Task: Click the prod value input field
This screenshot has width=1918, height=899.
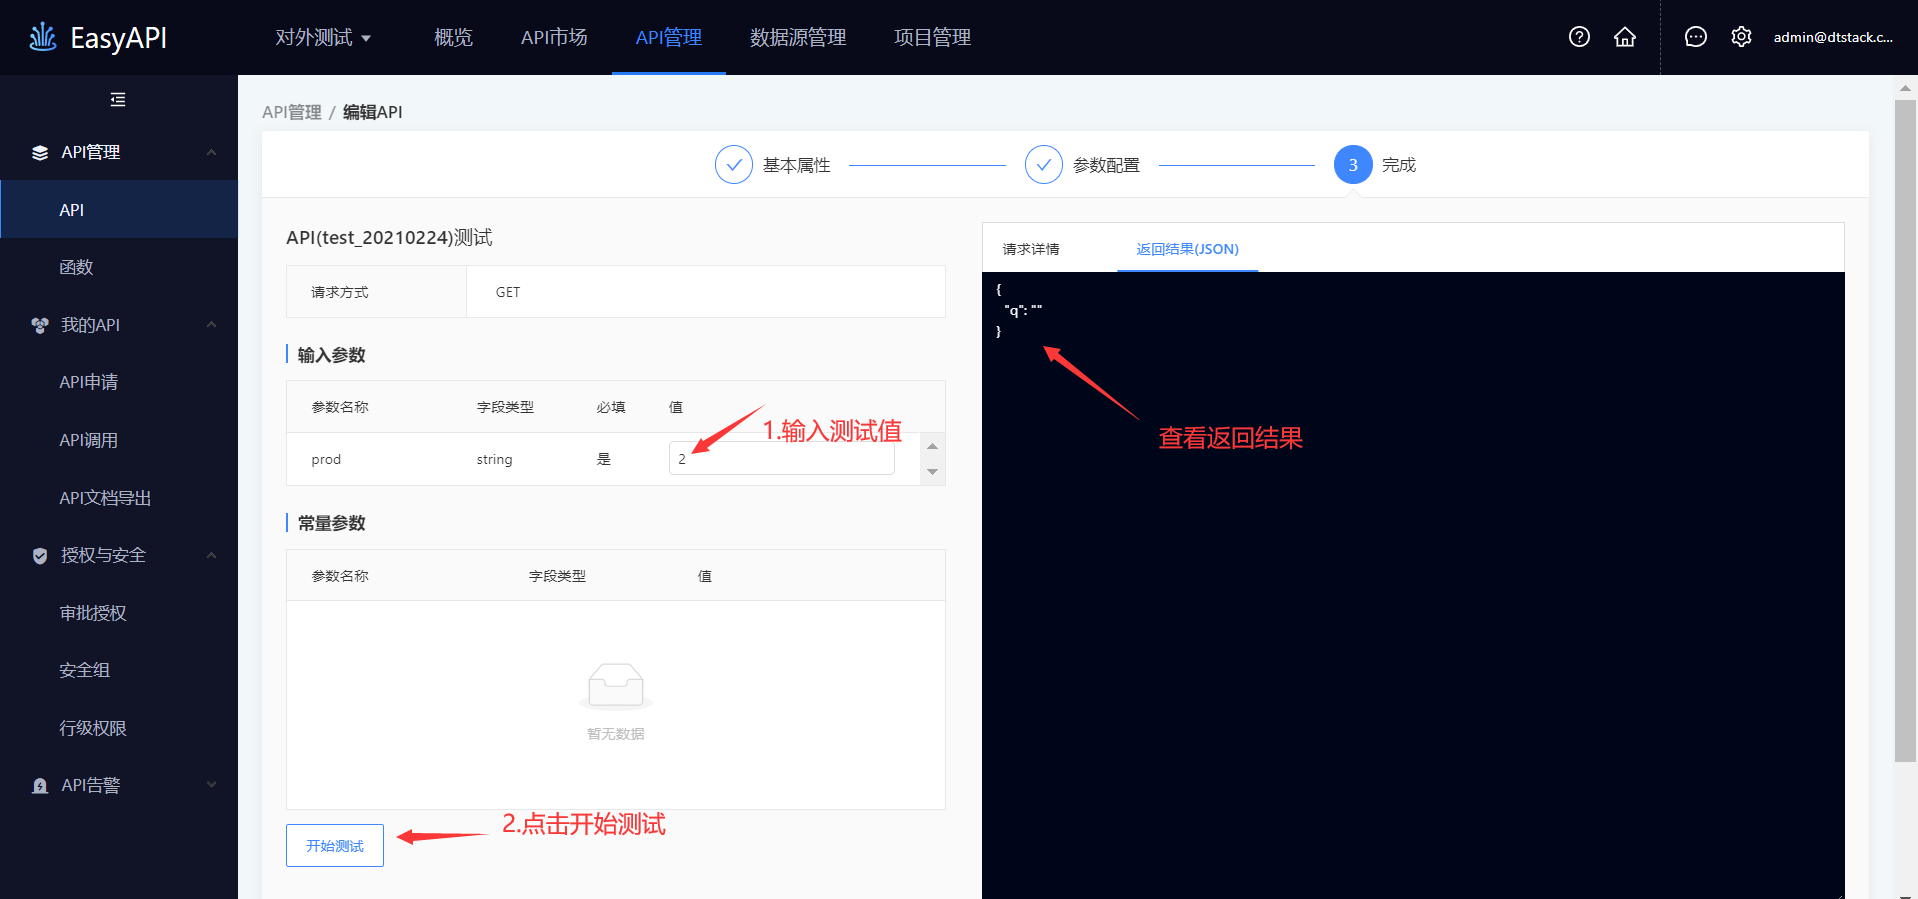Action: tap(781, 458)
